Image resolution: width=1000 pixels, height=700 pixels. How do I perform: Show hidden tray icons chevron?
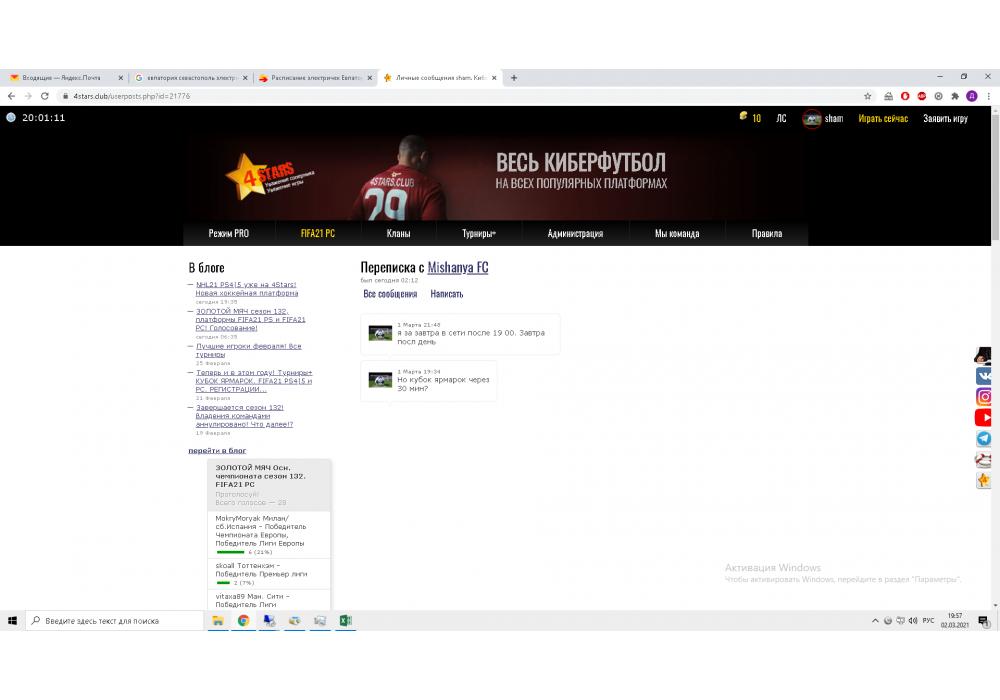pos(875,620)
